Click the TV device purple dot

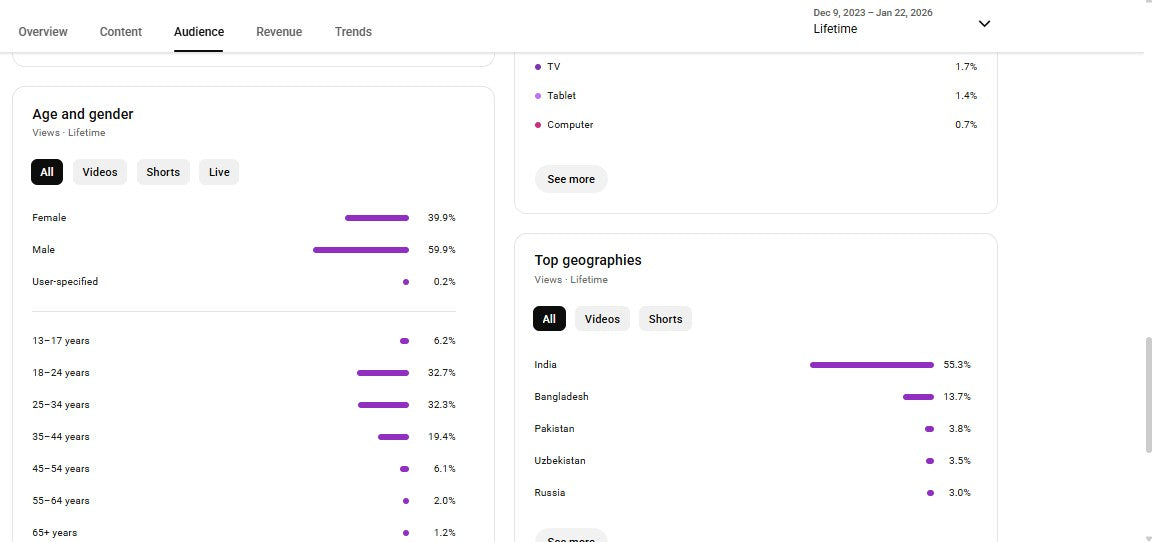538,67
